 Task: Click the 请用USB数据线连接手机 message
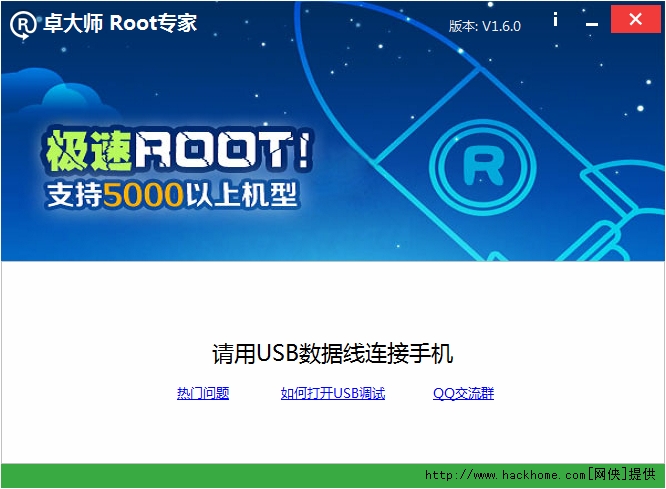click(x=333, y=354)
